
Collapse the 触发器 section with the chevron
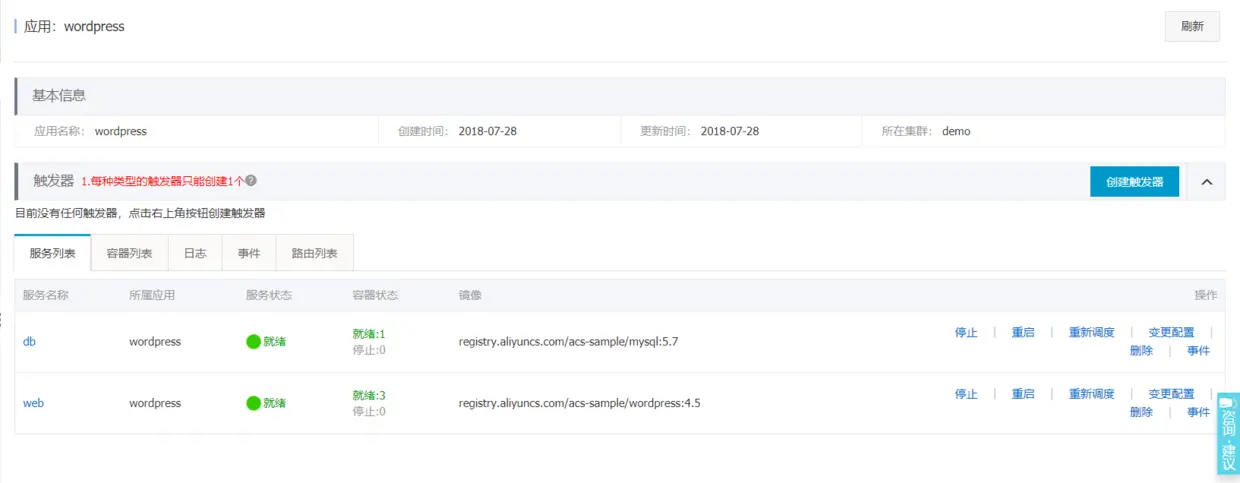click(1206, 182)
